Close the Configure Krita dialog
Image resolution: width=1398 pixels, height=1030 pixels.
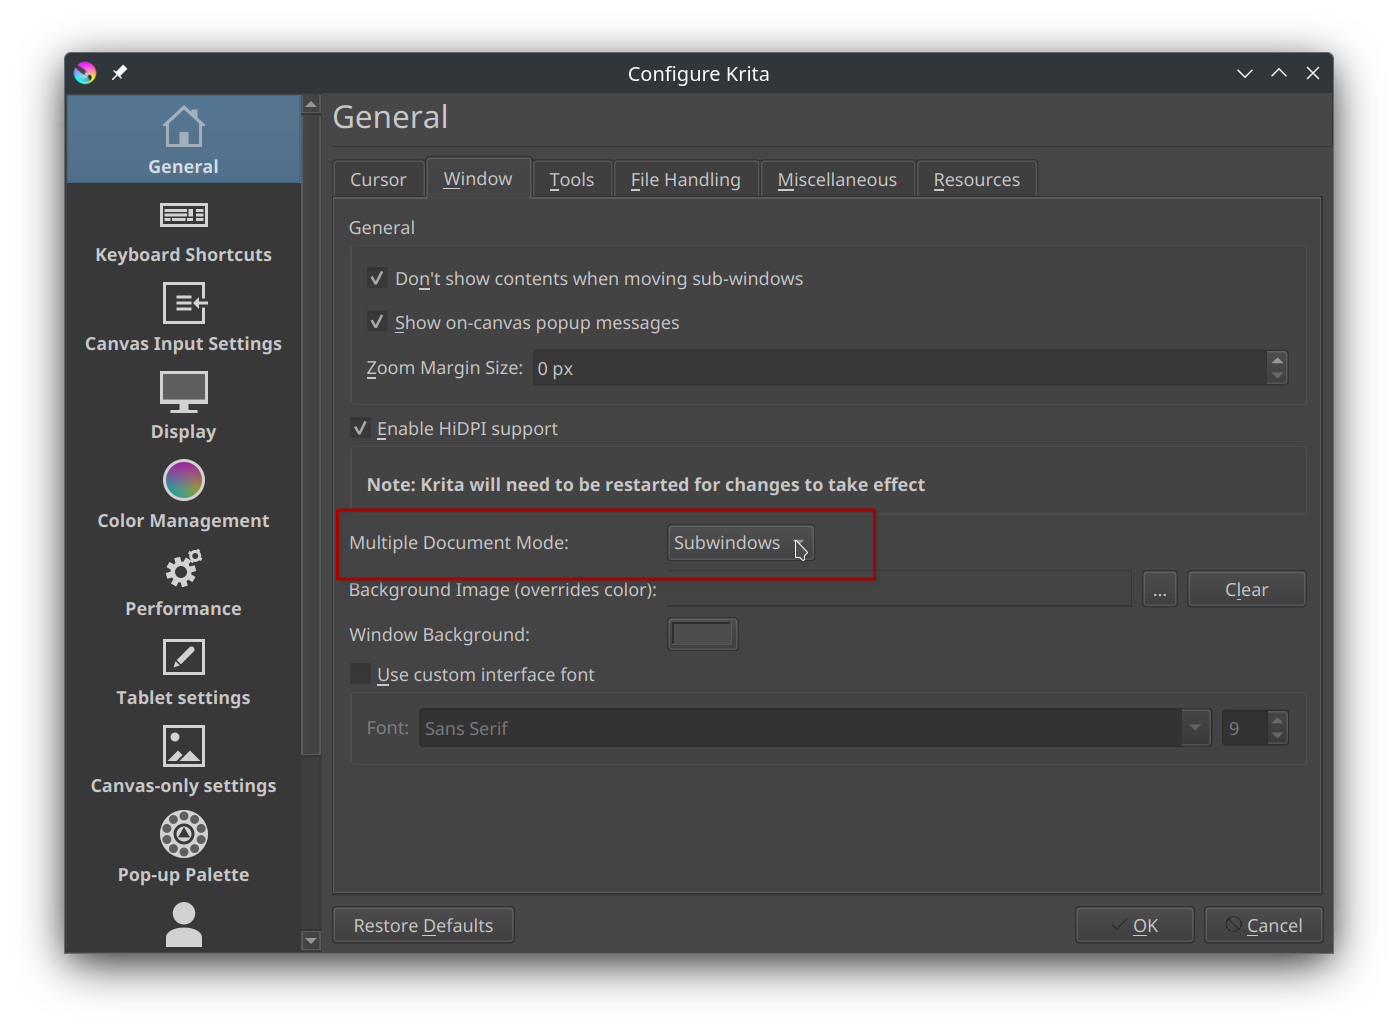click(1313, 73)
